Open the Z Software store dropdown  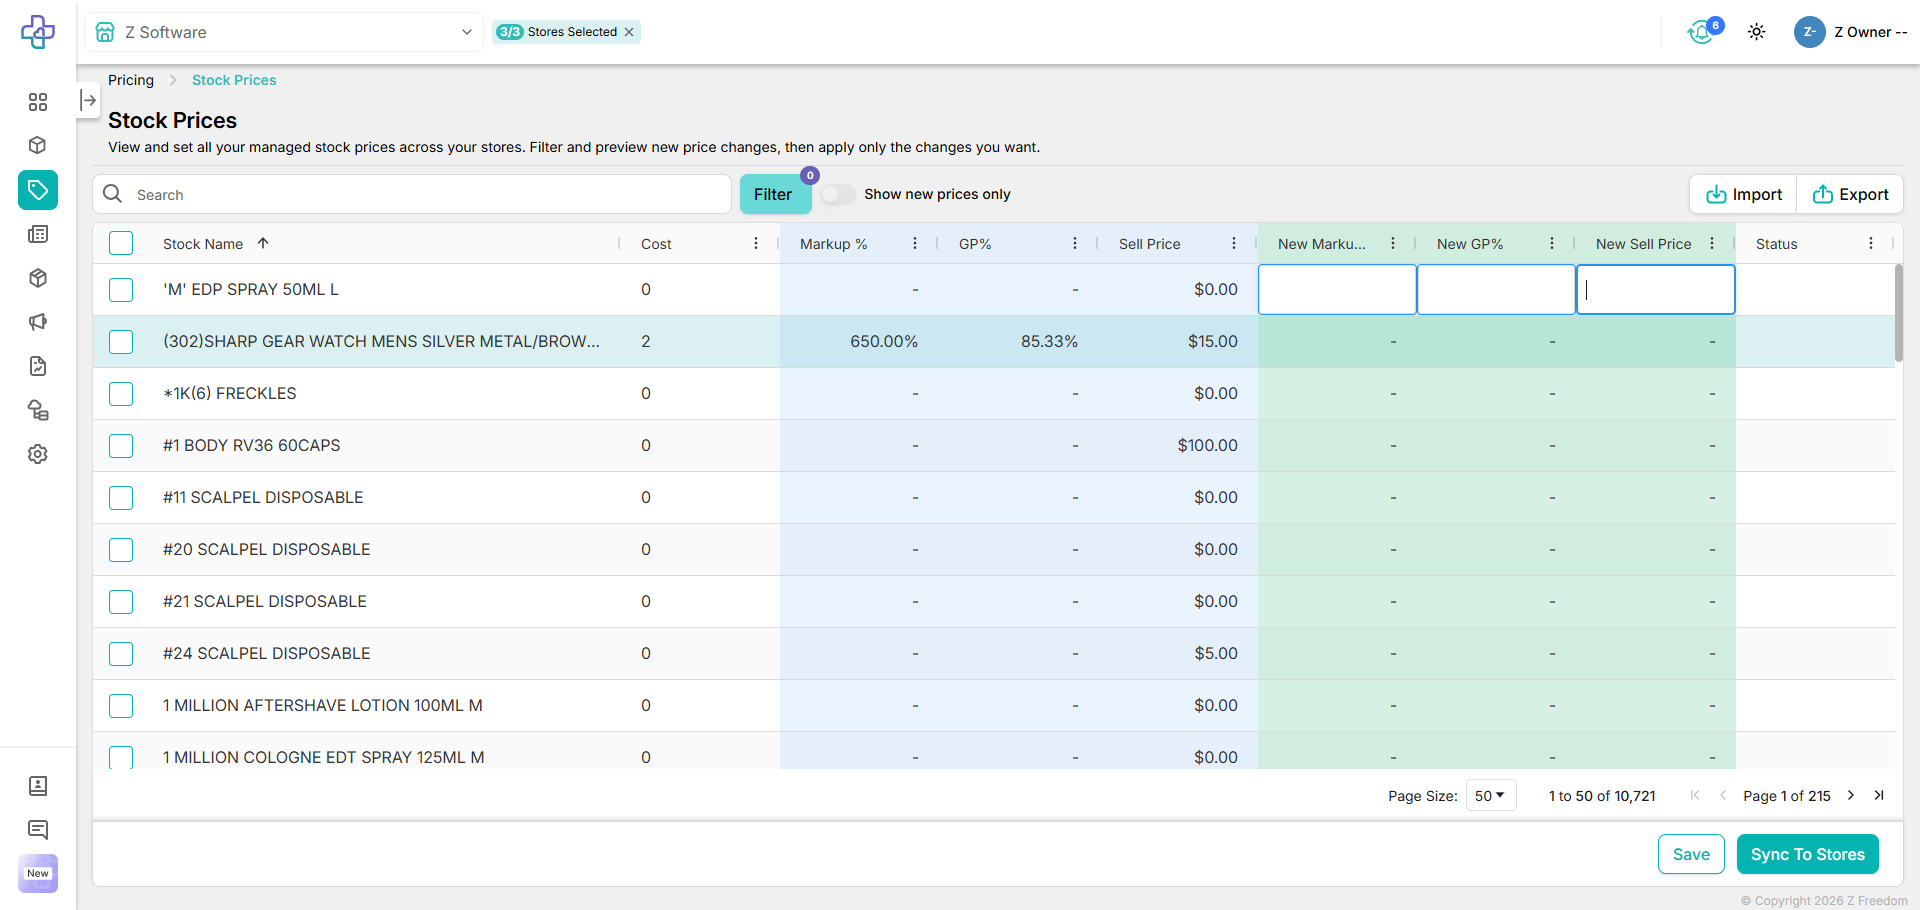pyautogui.click(x=284, y=32)
